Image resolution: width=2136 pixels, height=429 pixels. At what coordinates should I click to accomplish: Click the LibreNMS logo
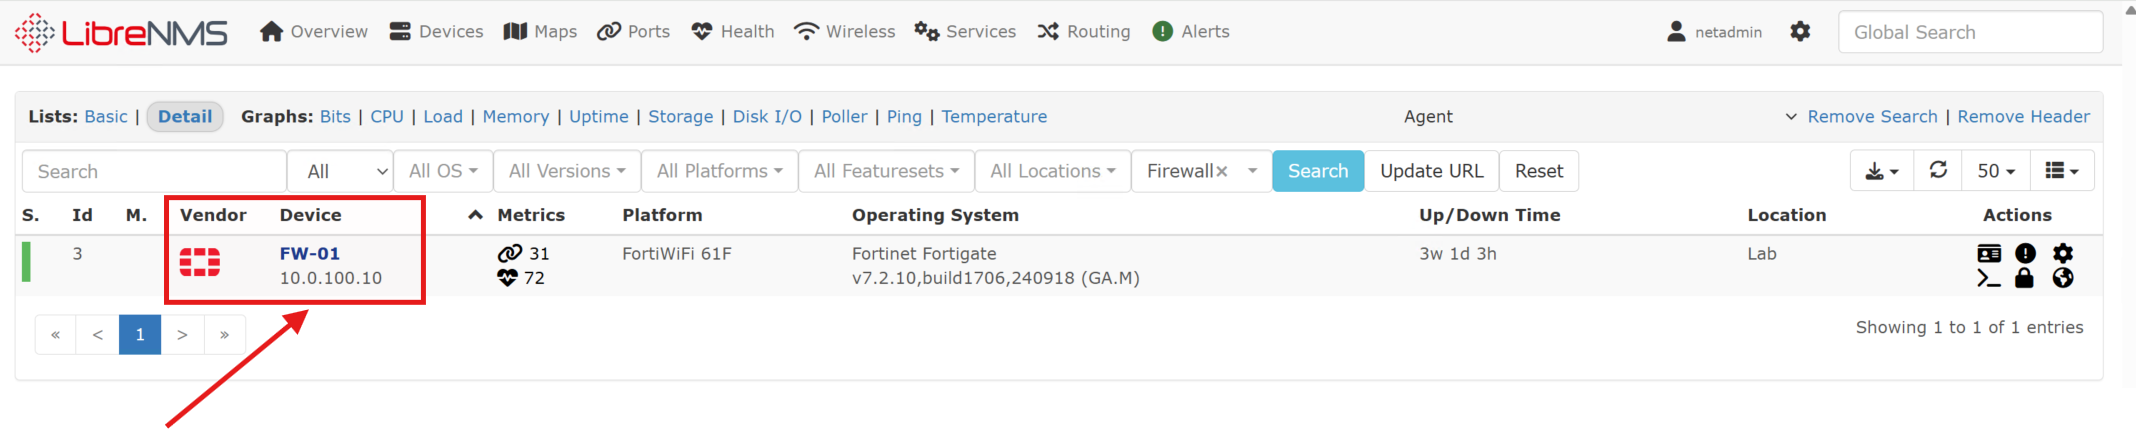(x=121, y=32)
